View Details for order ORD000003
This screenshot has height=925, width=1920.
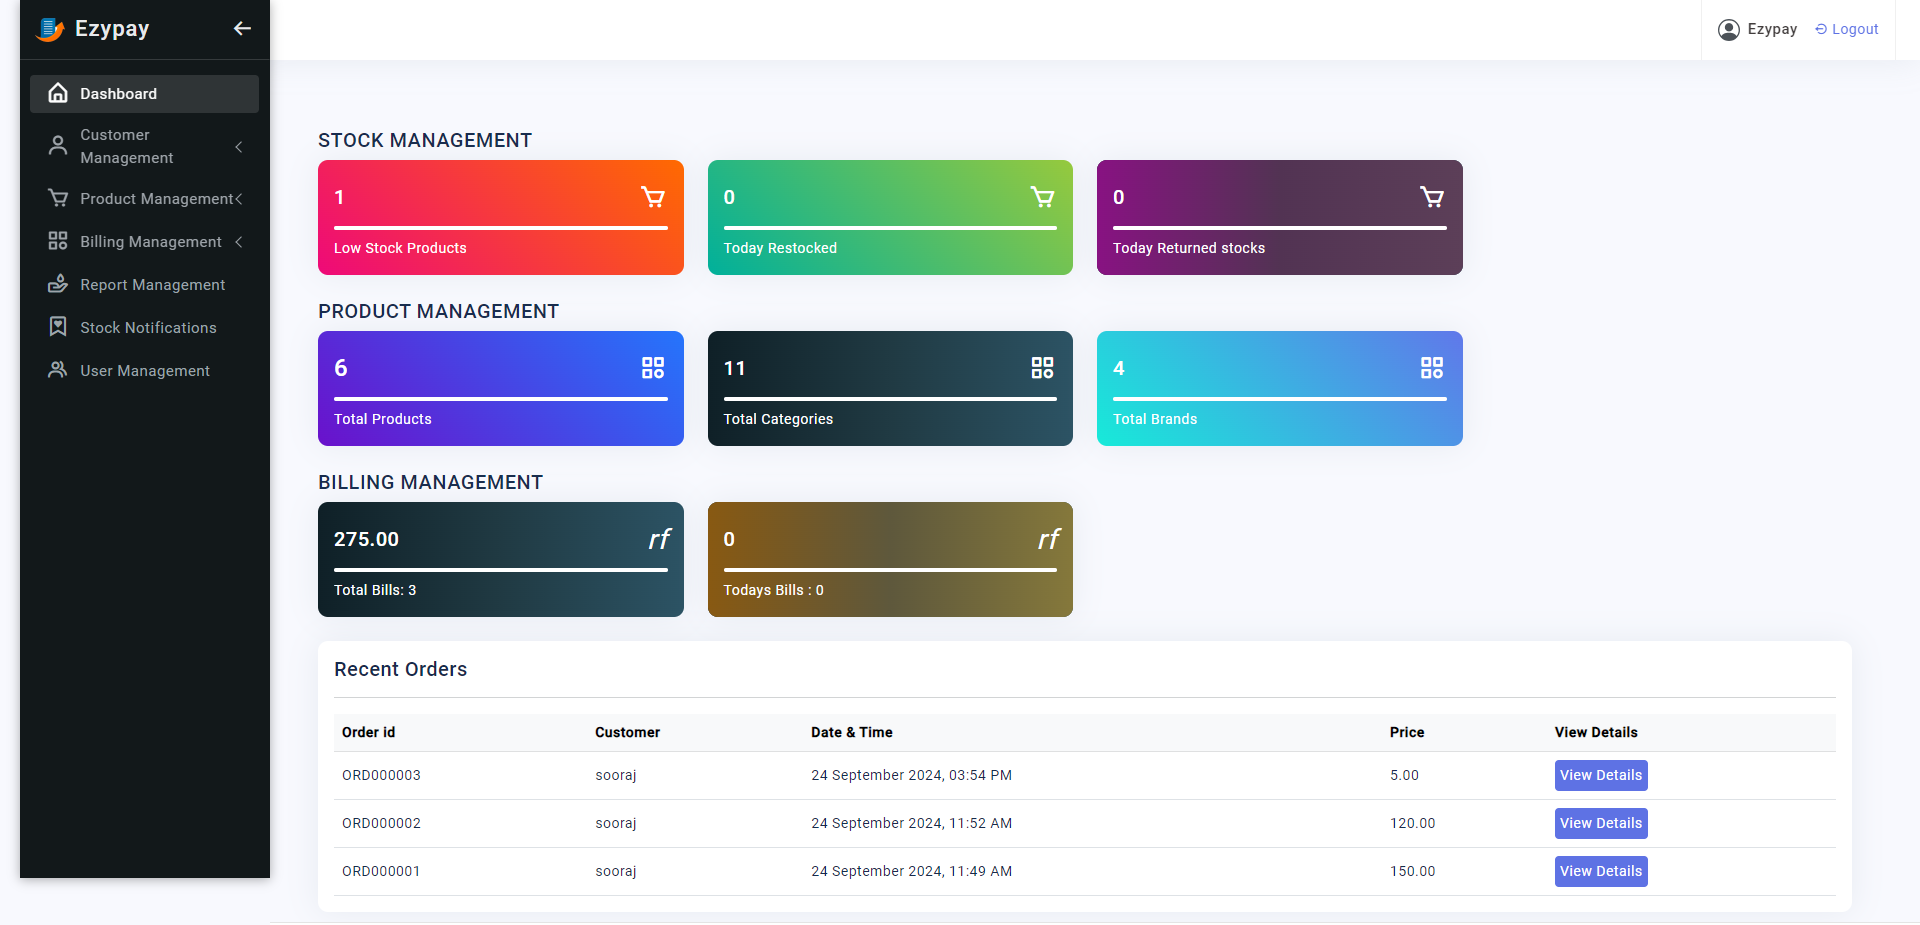[x=1600, y=775]
